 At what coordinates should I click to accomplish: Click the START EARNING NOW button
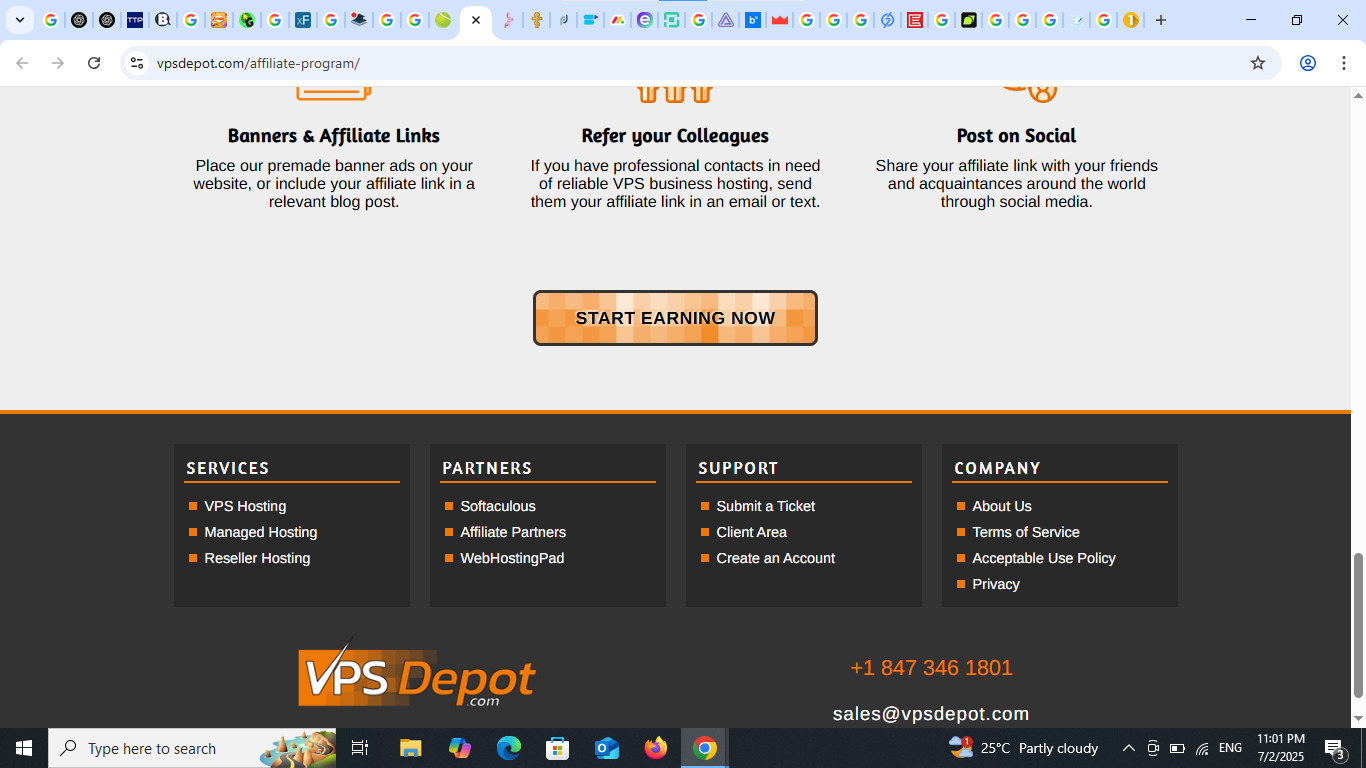point(675,318)
